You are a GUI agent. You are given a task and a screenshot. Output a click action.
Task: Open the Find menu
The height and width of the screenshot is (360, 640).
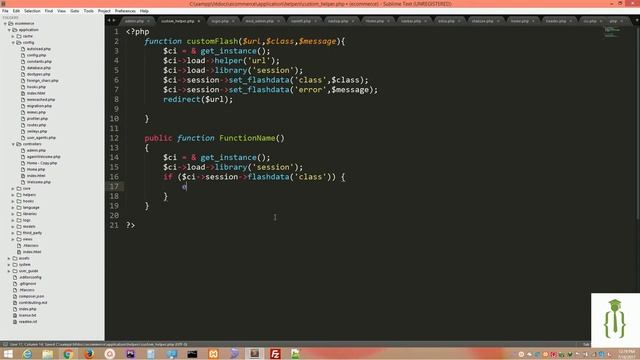tap(49, 11)
